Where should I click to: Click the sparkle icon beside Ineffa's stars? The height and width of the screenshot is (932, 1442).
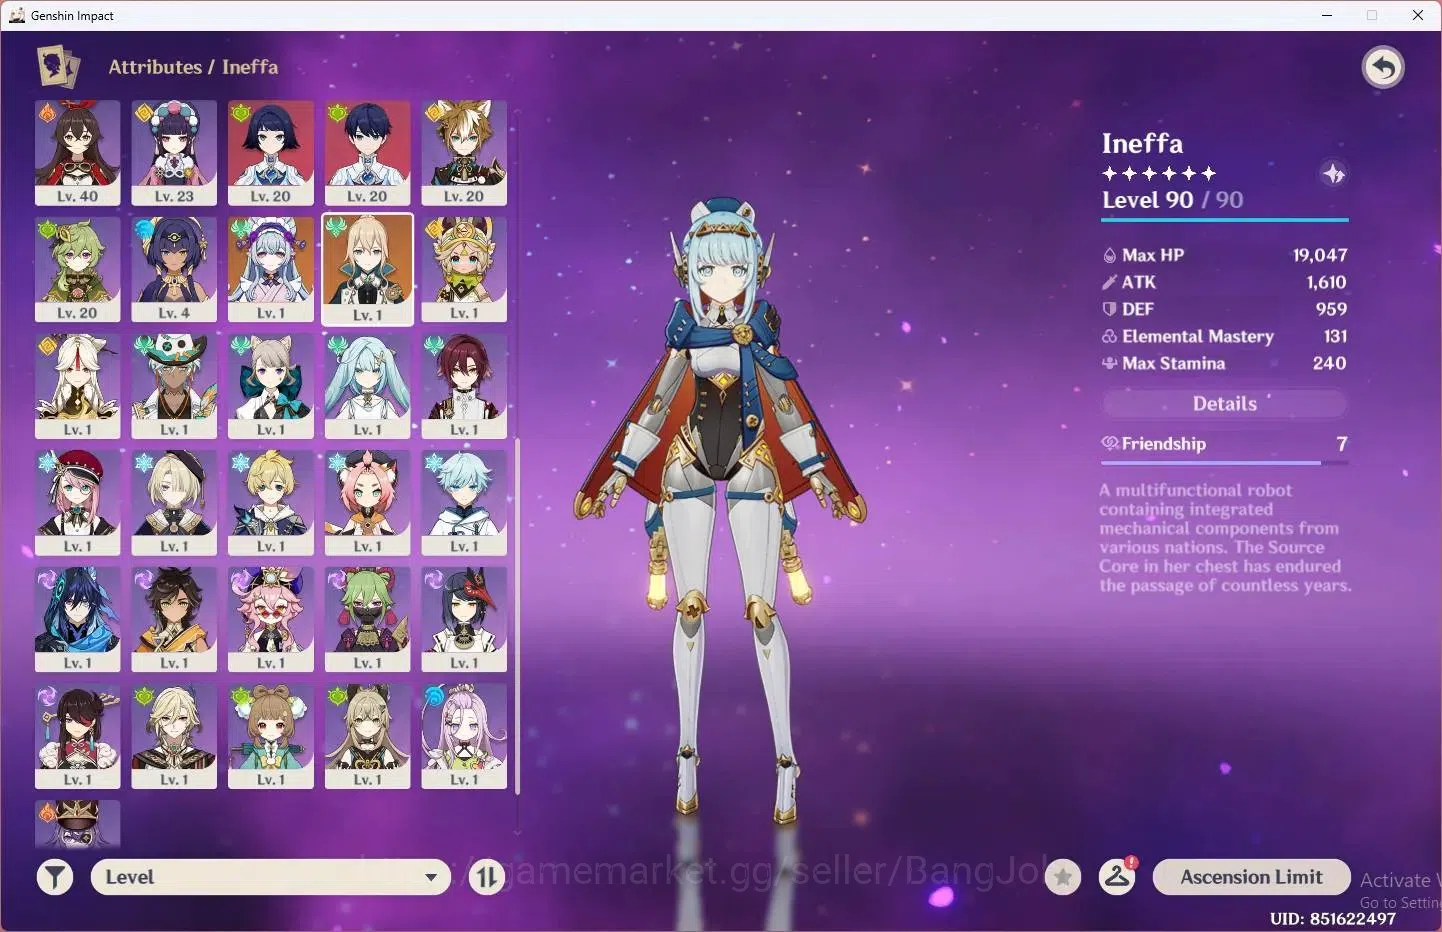click(x=1334, y=174)
